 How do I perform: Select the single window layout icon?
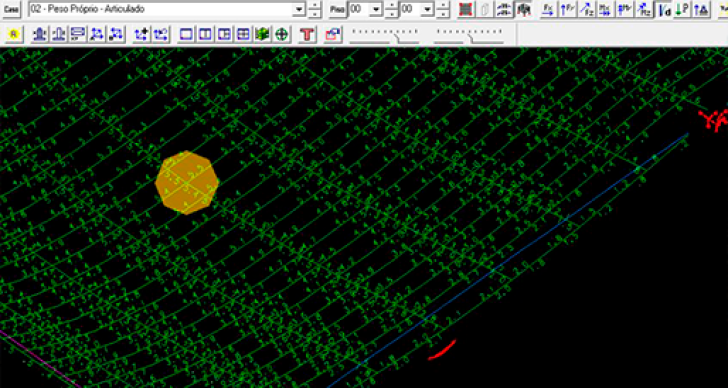[x=186, y=34]
